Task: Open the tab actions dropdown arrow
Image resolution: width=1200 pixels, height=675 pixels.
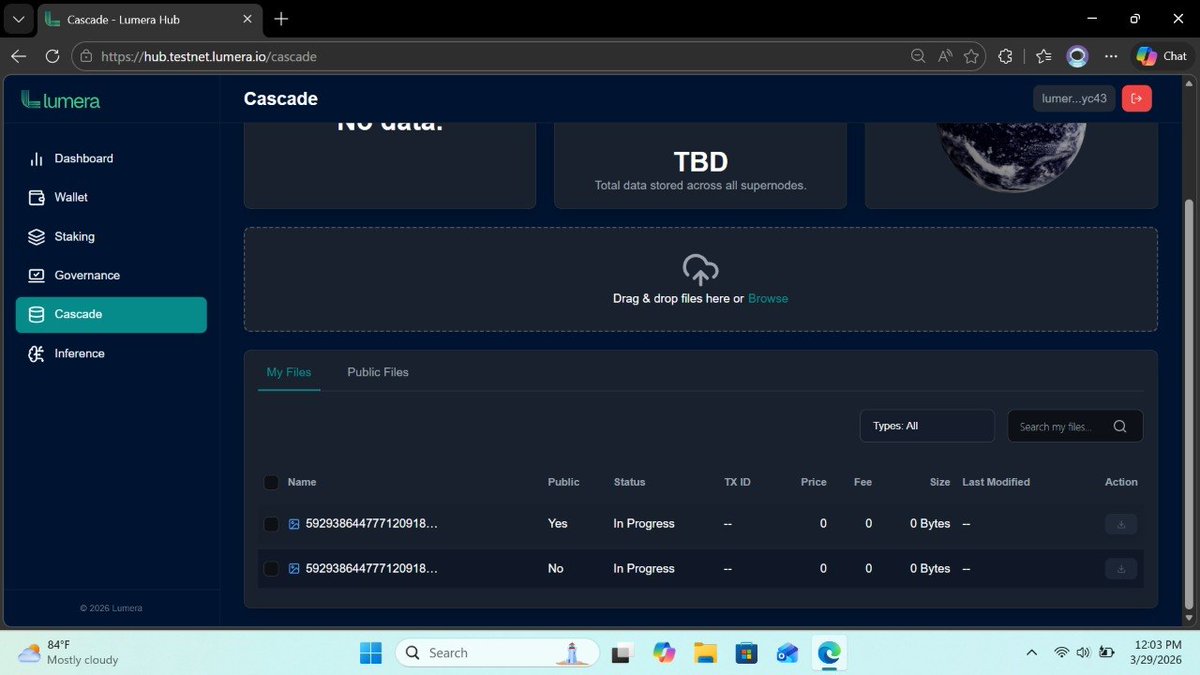Action: (x=18, y=19)
